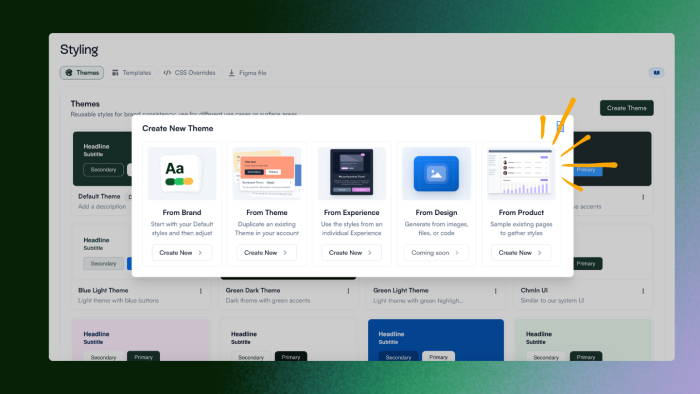Viewport: 700px width, 394px height.
Task: Click the Default Theme title
Action: (x=99, y=196)
